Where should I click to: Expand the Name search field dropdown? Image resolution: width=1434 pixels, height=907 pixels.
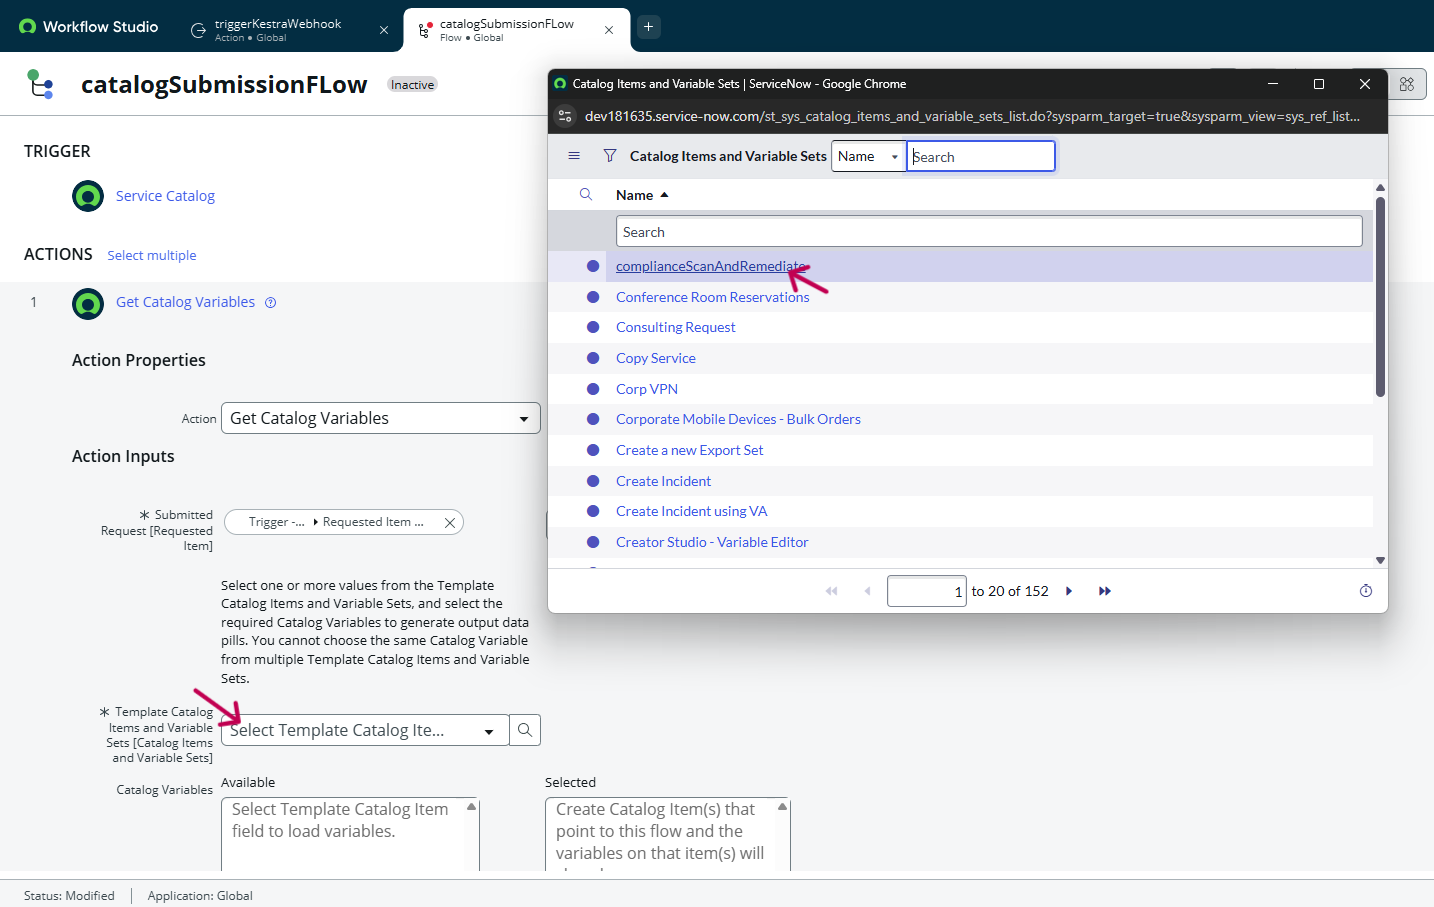point(868,157)
